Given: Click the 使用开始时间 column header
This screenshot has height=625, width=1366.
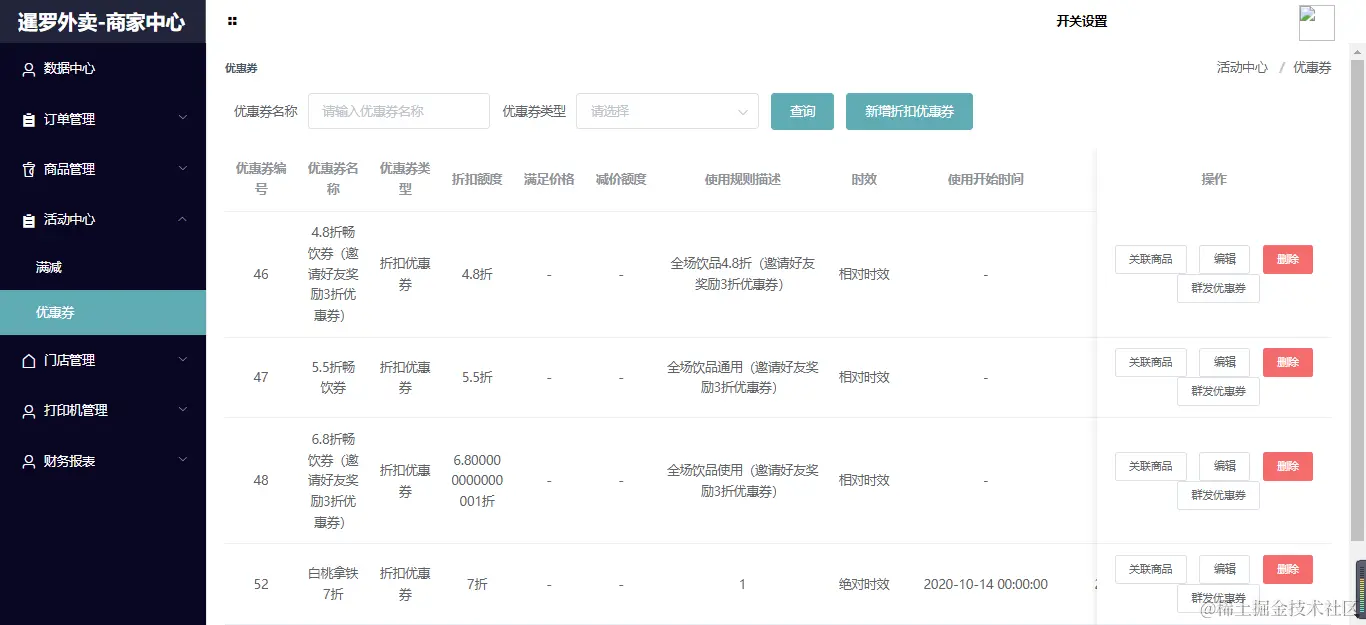Looking at the screenshot, I should tap(985, 179).
